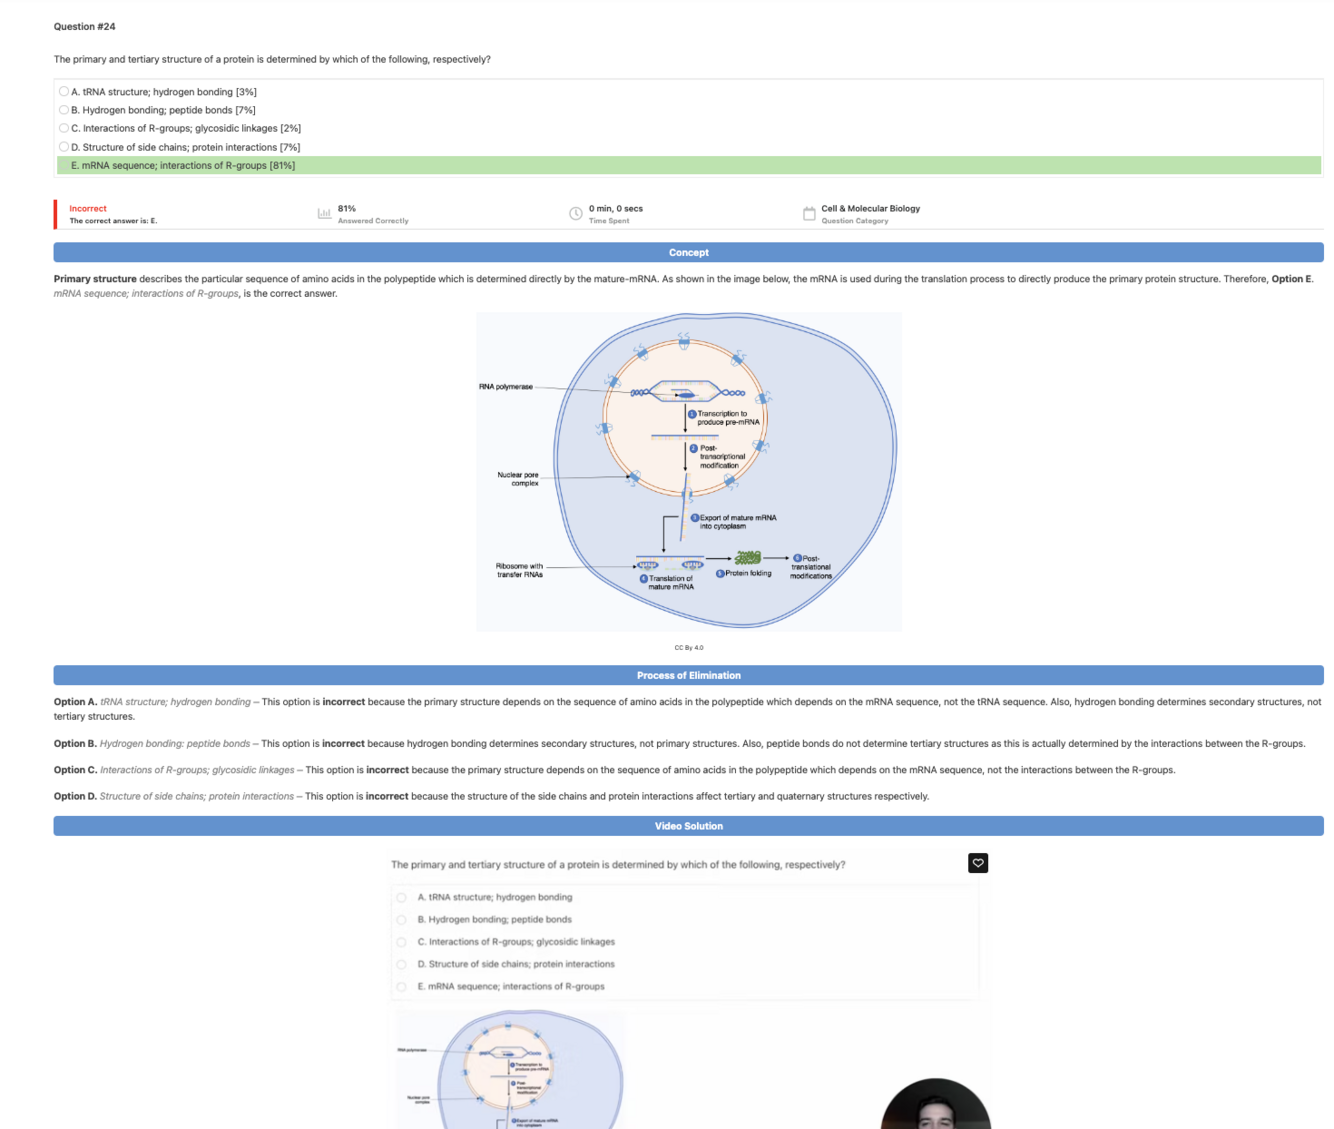Select radio option A tRNA structure; hydrogen bonding
The width and height of the screenshot is (1334, 1129).
pos(64,92)
